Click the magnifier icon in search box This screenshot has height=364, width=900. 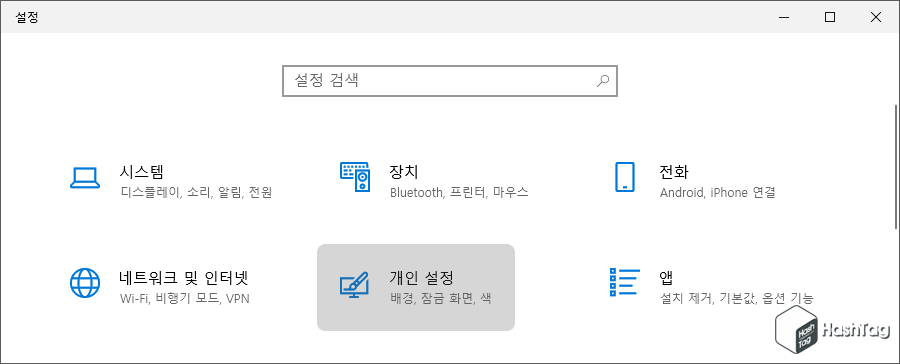point(603,80)
